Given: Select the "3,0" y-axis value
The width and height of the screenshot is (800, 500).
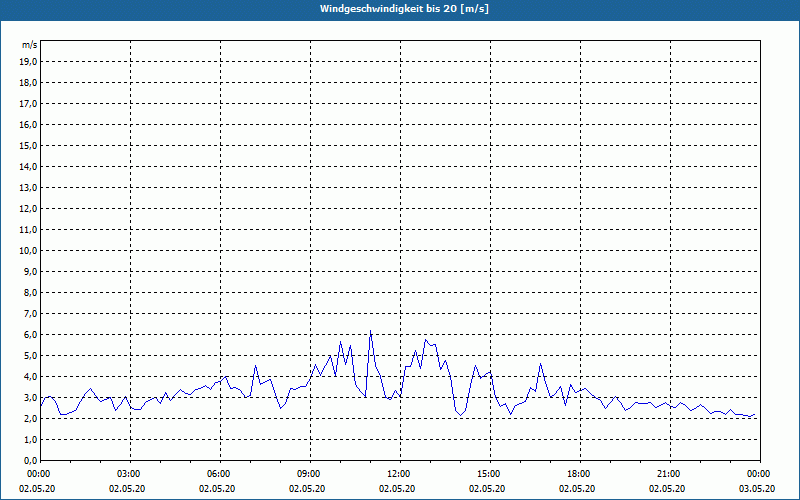Looking at the screenshot, I should coord(30,397).
